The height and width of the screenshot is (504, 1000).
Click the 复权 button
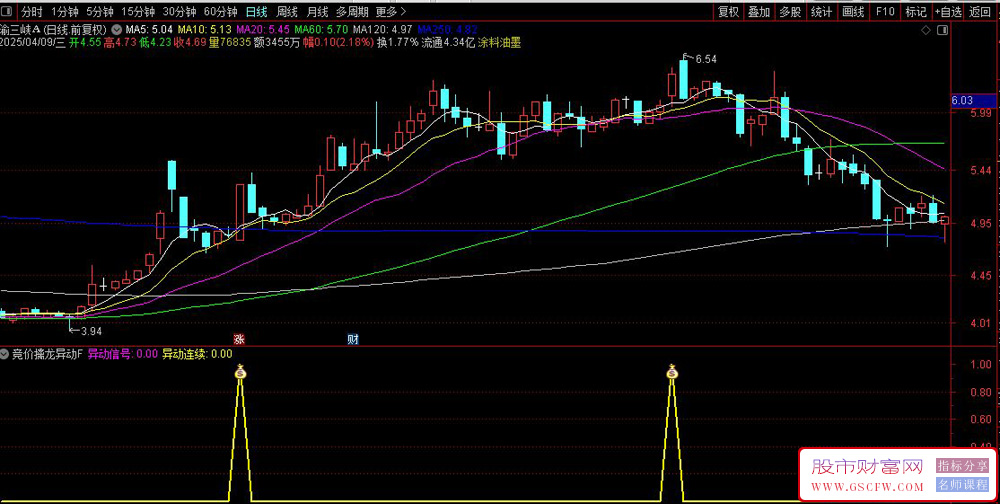[x=728, y=11]
